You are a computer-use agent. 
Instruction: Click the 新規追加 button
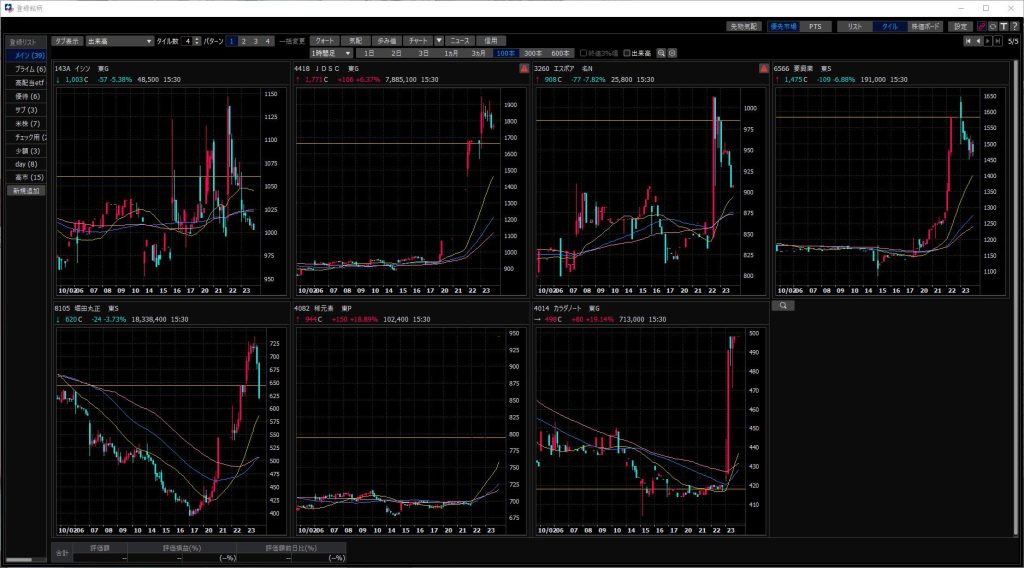(x=24, y=190)
